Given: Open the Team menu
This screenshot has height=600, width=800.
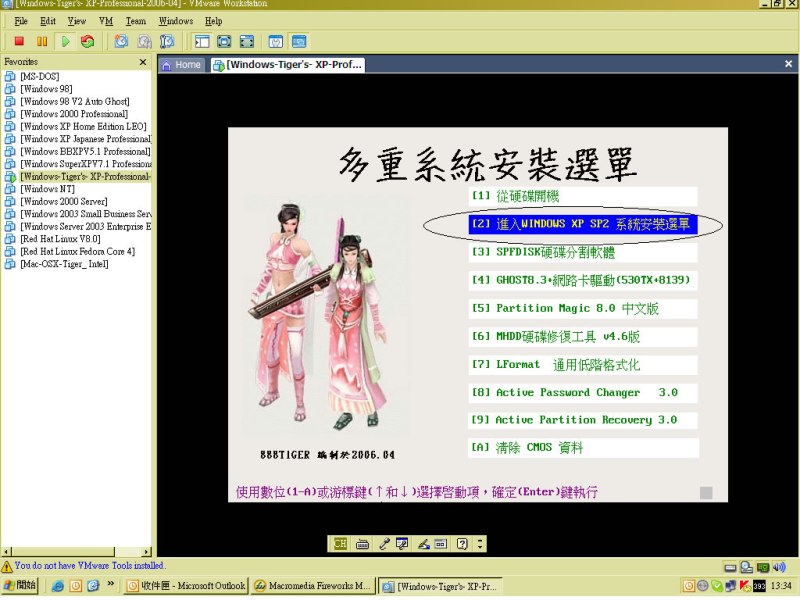Looking at the screenshot, I should tap(136, 21).
